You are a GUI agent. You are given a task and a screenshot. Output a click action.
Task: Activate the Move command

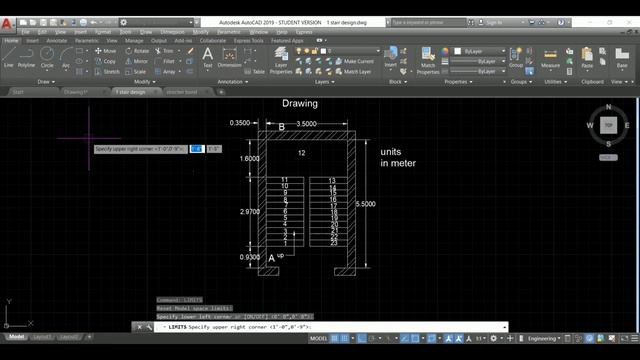106,51
